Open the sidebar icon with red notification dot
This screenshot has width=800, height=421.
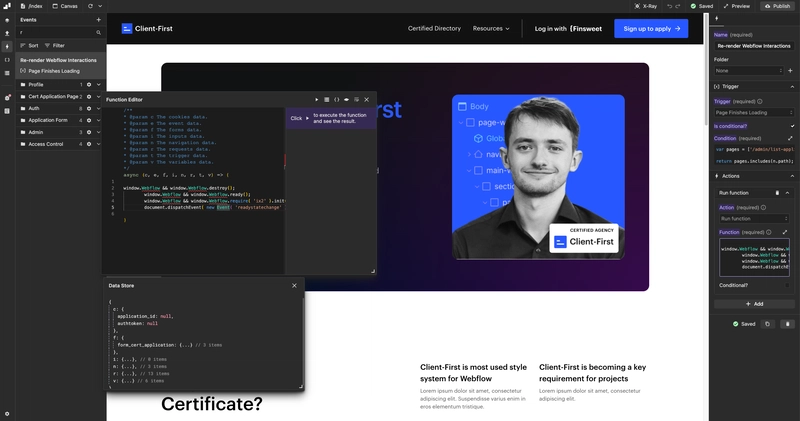(x=7, y=97)
